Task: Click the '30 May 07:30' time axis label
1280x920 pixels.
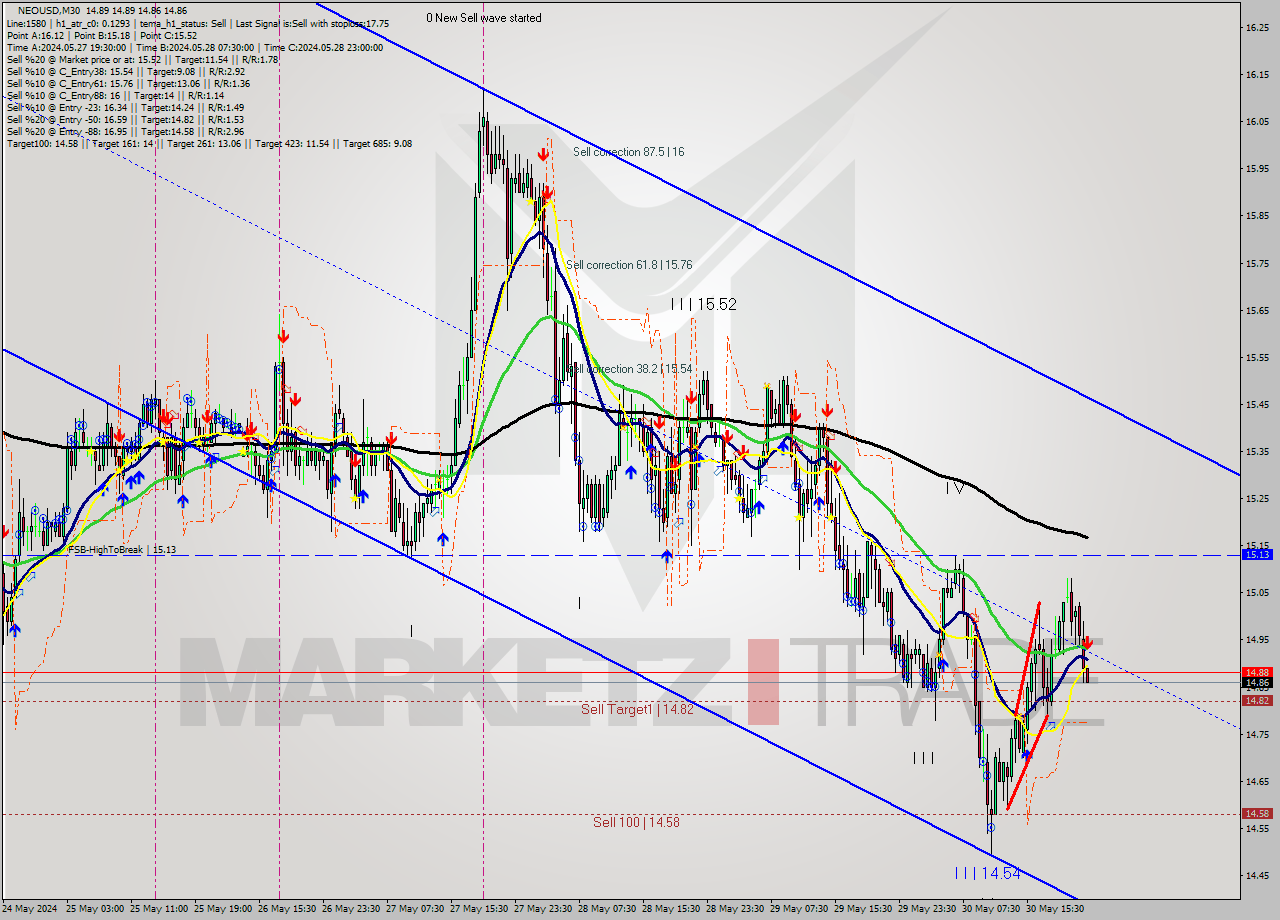Action: click(991, 909)
